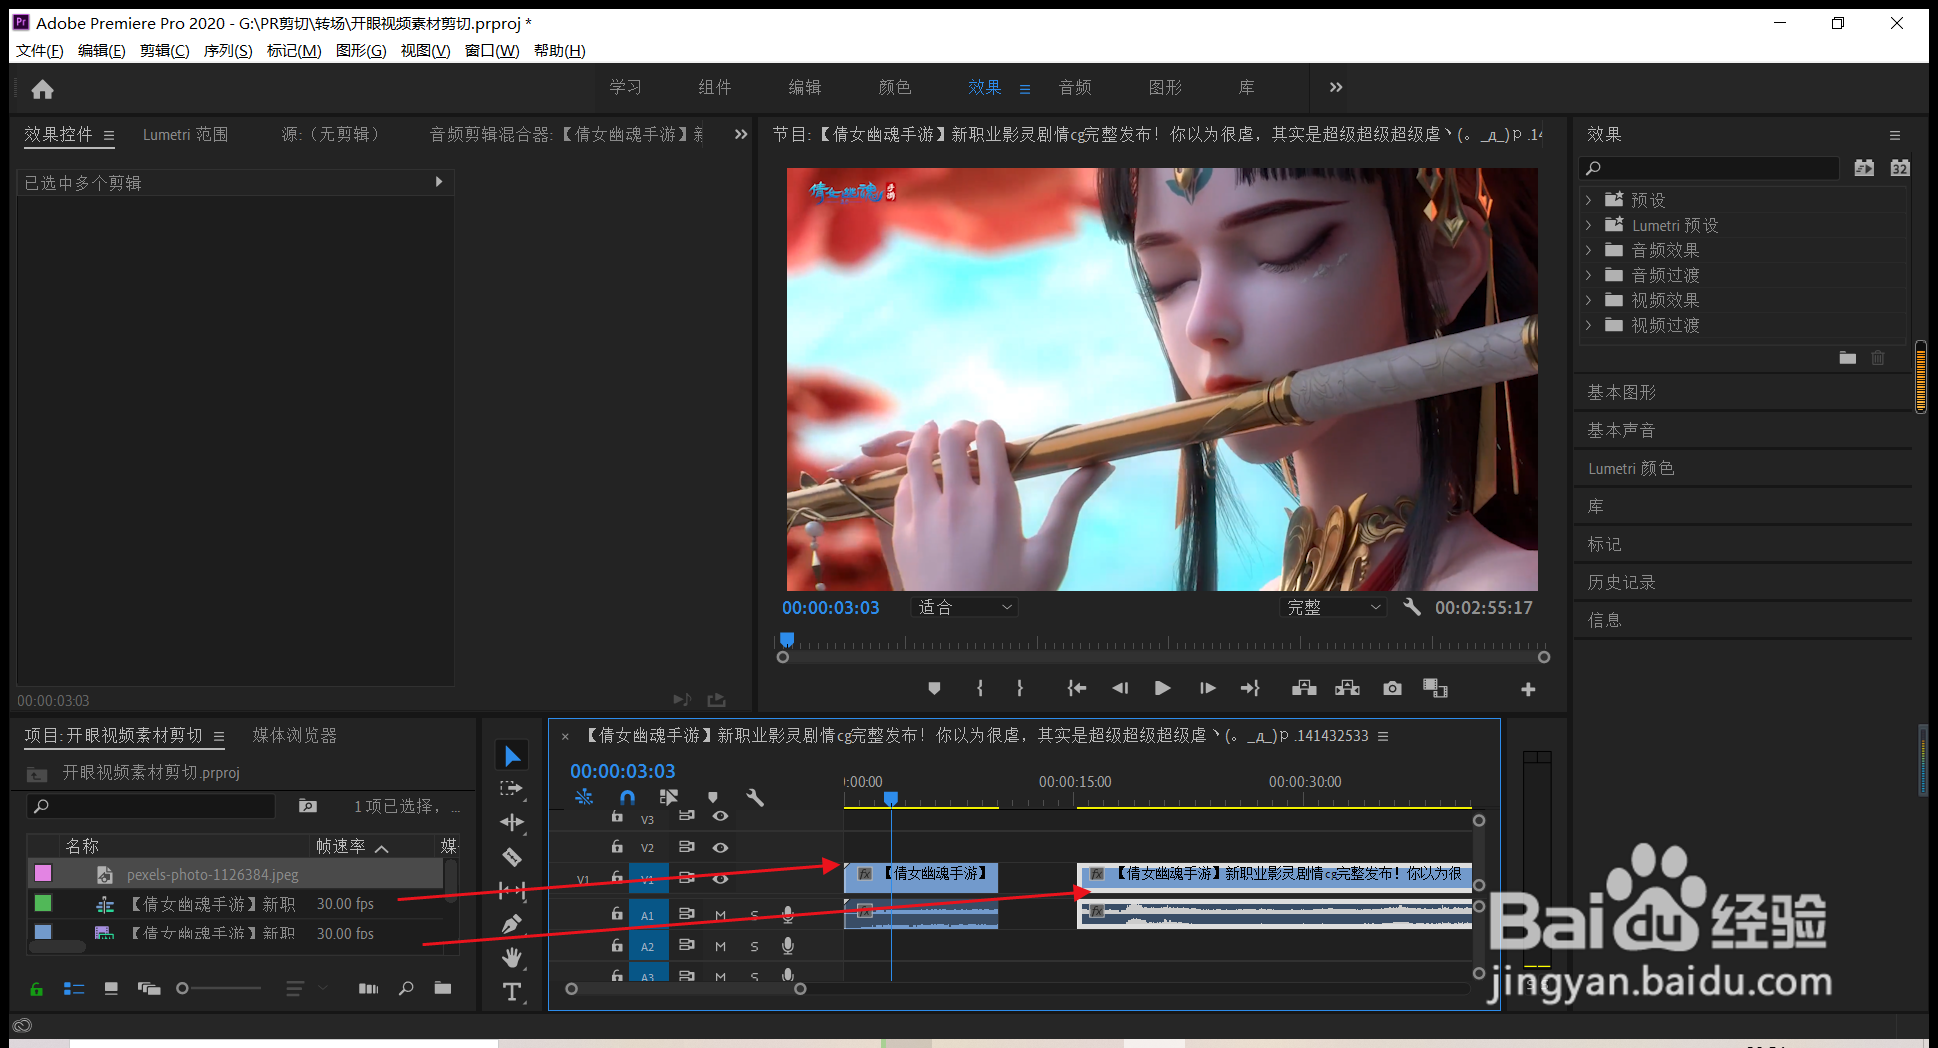
Task: Click the Extract button
Action: (x=1348, y=688)
